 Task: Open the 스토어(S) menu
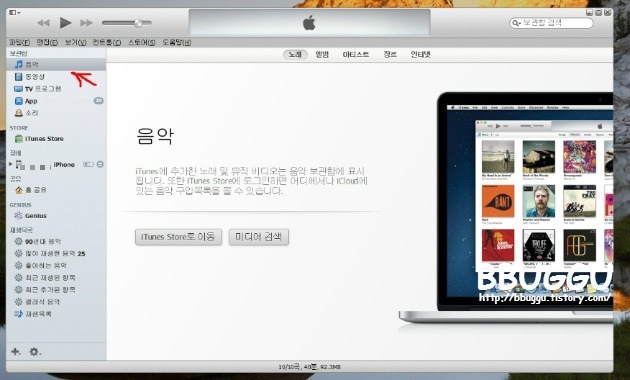(141, 42)
